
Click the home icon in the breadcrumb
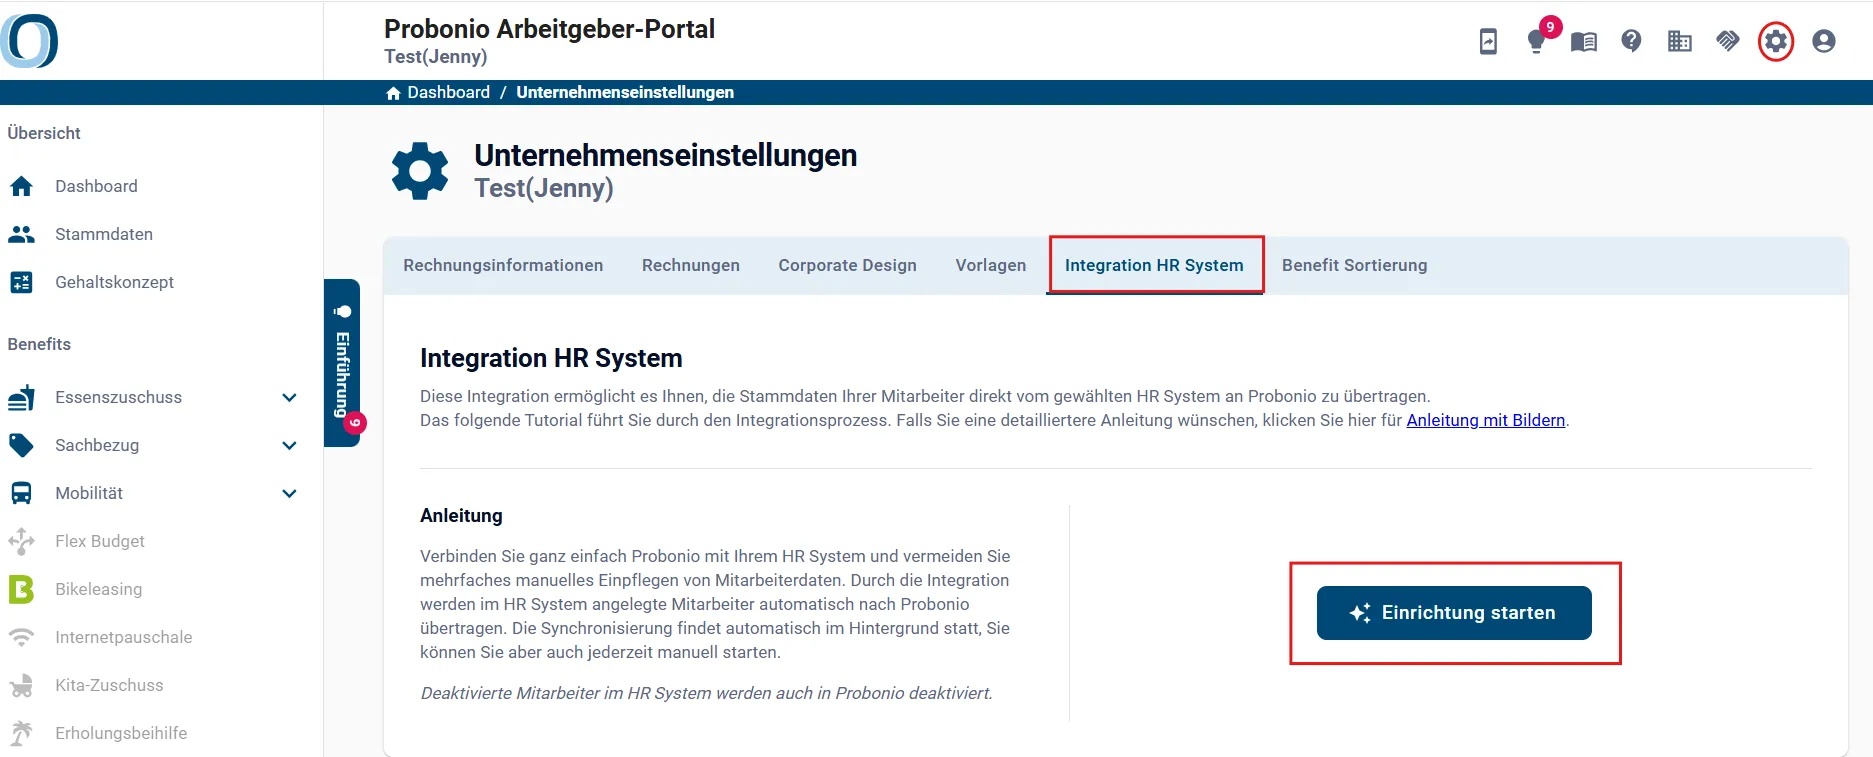click(x=393, y=93)
